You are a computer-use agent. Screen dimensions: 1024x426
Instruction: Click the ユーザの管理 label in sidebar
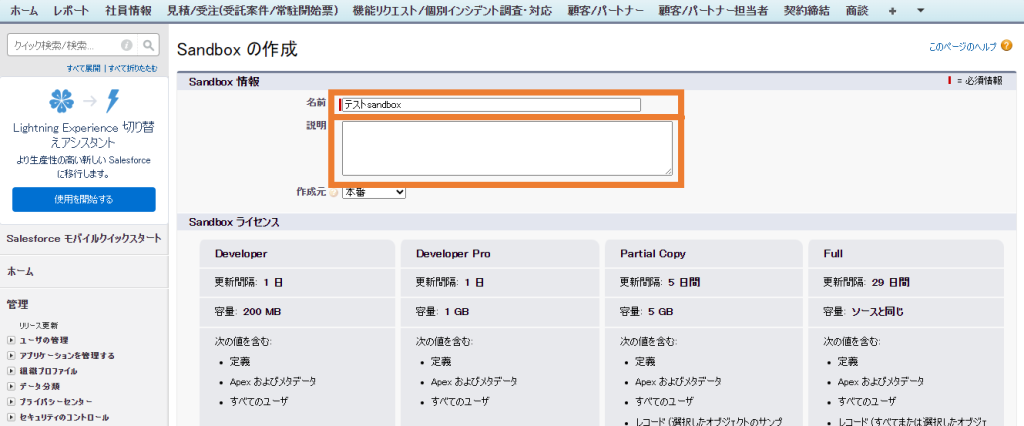pyautogui.click(x=44, y=340)
